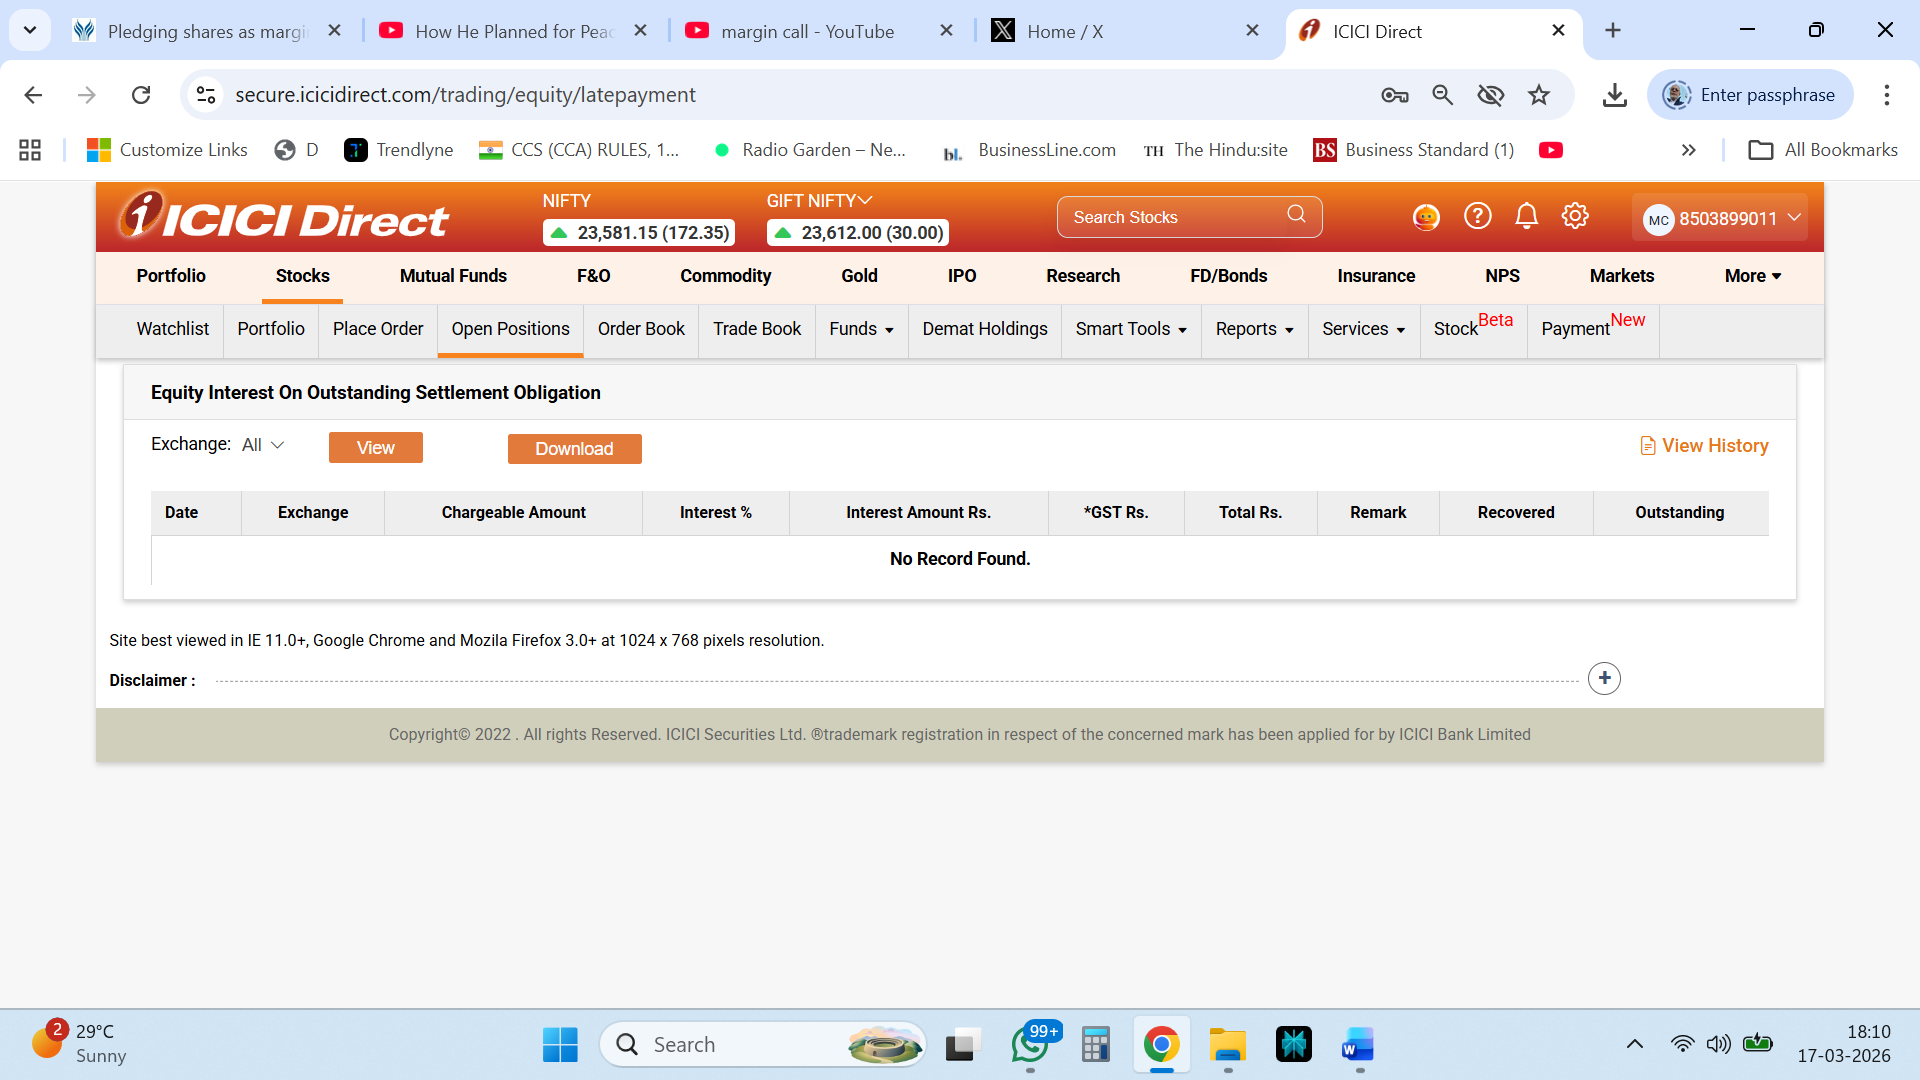Click the chatbot face icon

1426,217
